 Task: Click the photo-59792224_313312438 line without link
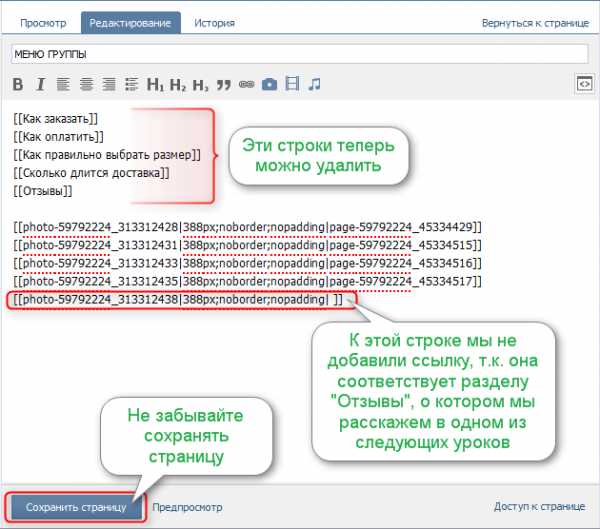click(178, 299)
